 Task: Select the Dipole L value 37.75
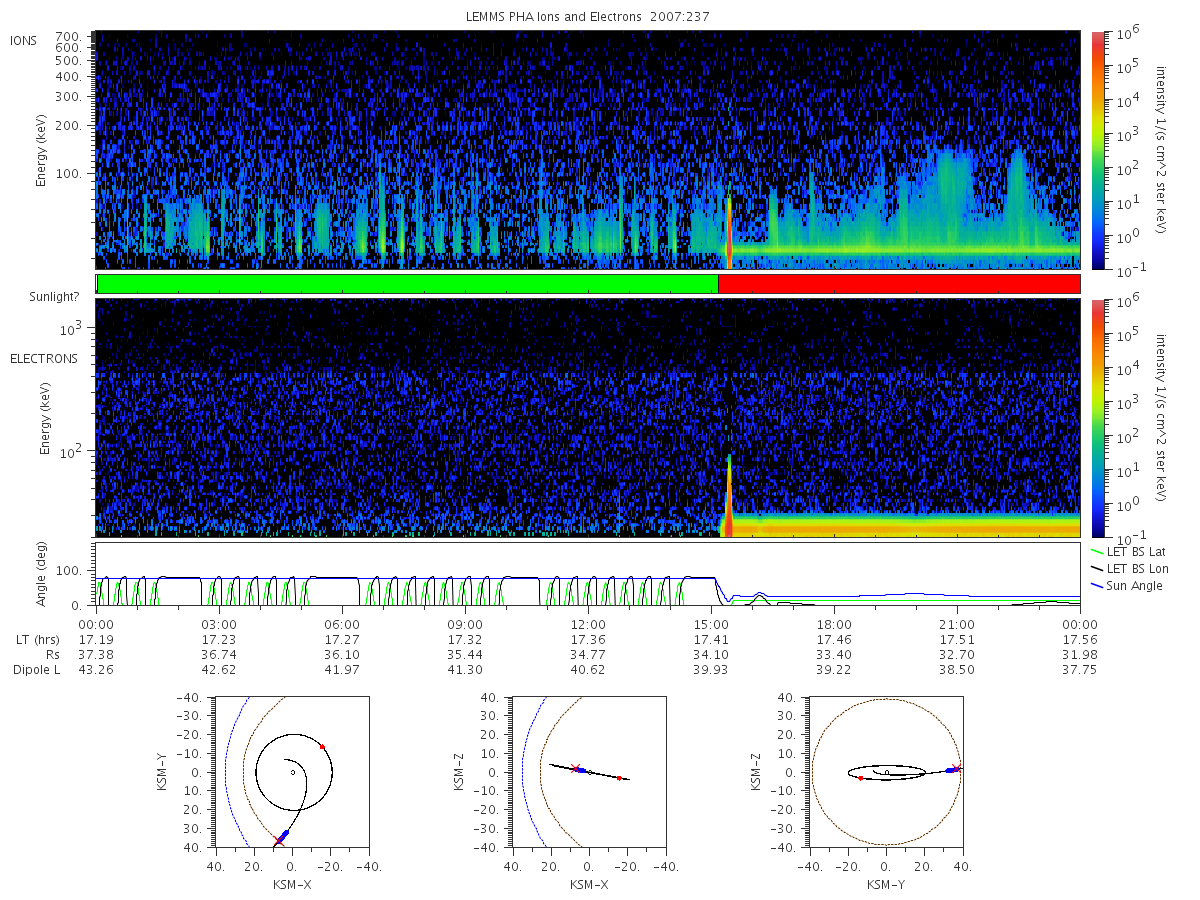(1080, 670)
